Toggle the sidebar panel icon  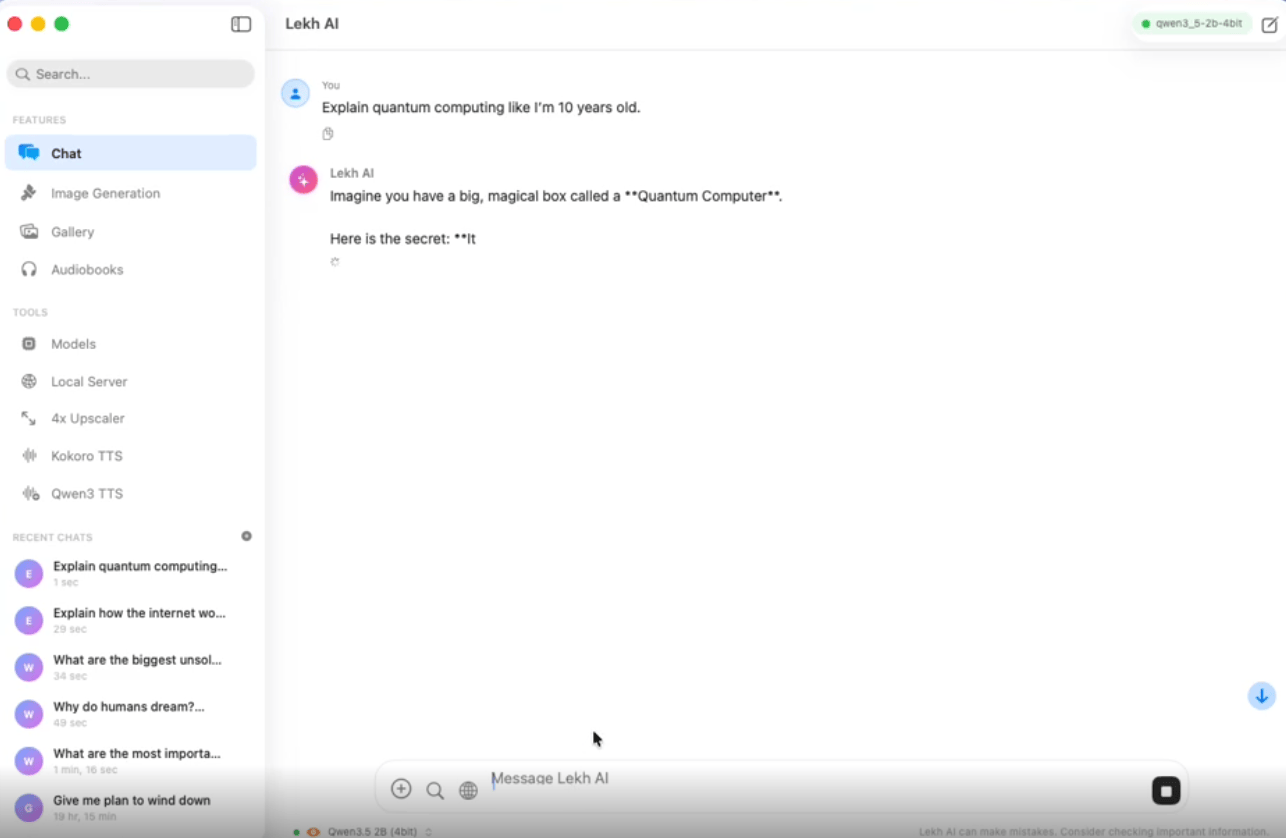(x=241, y=24)
